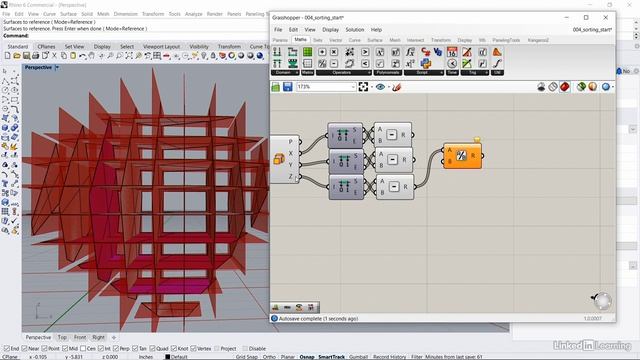Switch to the Vector ribbon tab

click(336, 40)
